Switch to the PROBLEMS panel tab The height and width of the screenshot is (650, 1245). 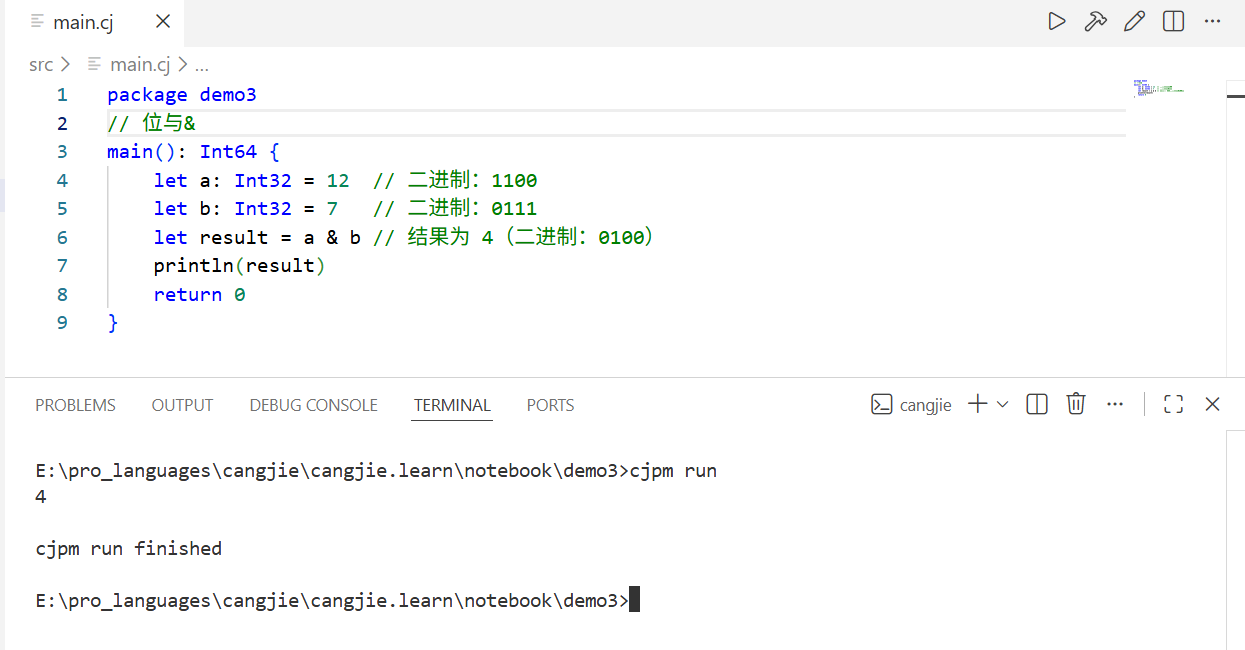click(75, 405)
